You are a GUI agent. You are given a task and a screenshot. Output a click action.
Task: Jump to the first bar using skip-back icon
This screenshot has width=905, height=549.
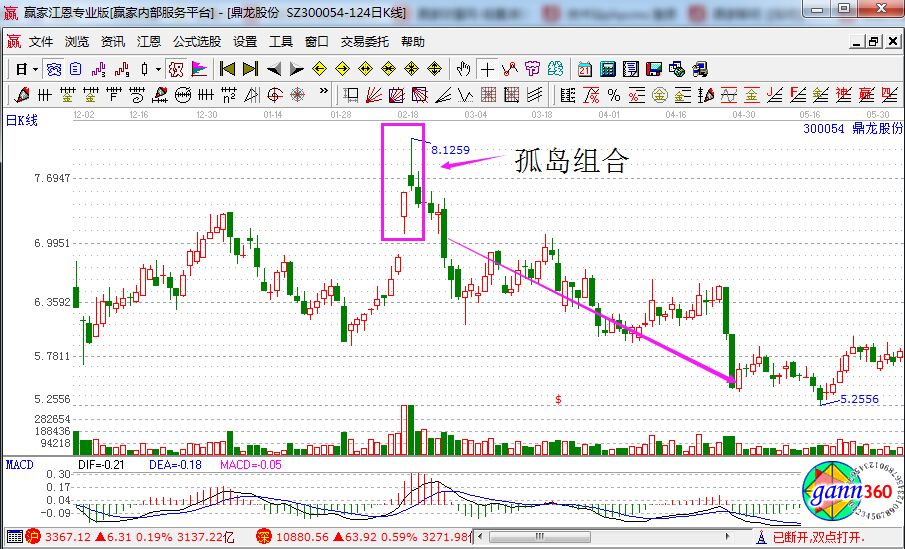[227, 69]
